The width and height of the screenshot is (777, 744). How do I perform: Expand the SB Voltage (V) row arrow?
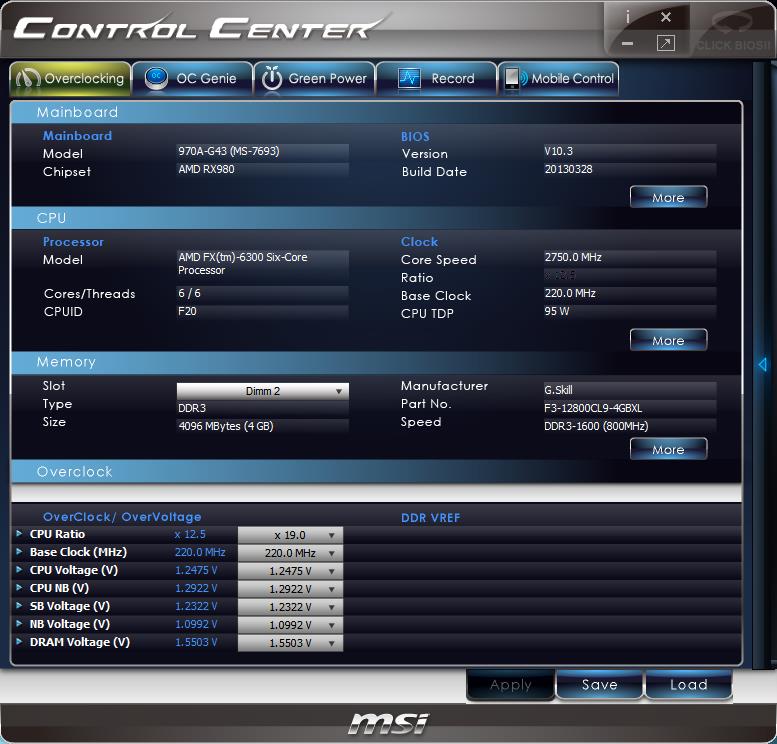(x=19, y=606)
